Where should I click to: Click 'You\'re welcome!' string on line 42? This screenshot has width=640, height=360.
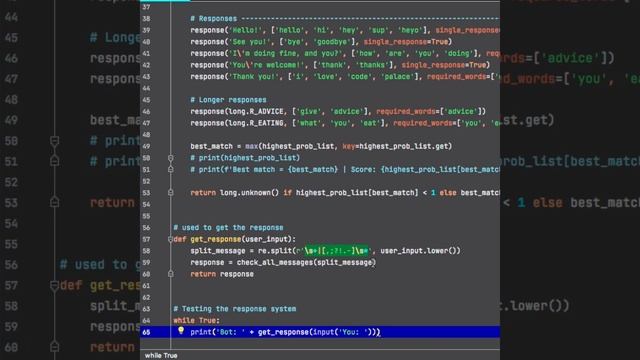(266, 65)
